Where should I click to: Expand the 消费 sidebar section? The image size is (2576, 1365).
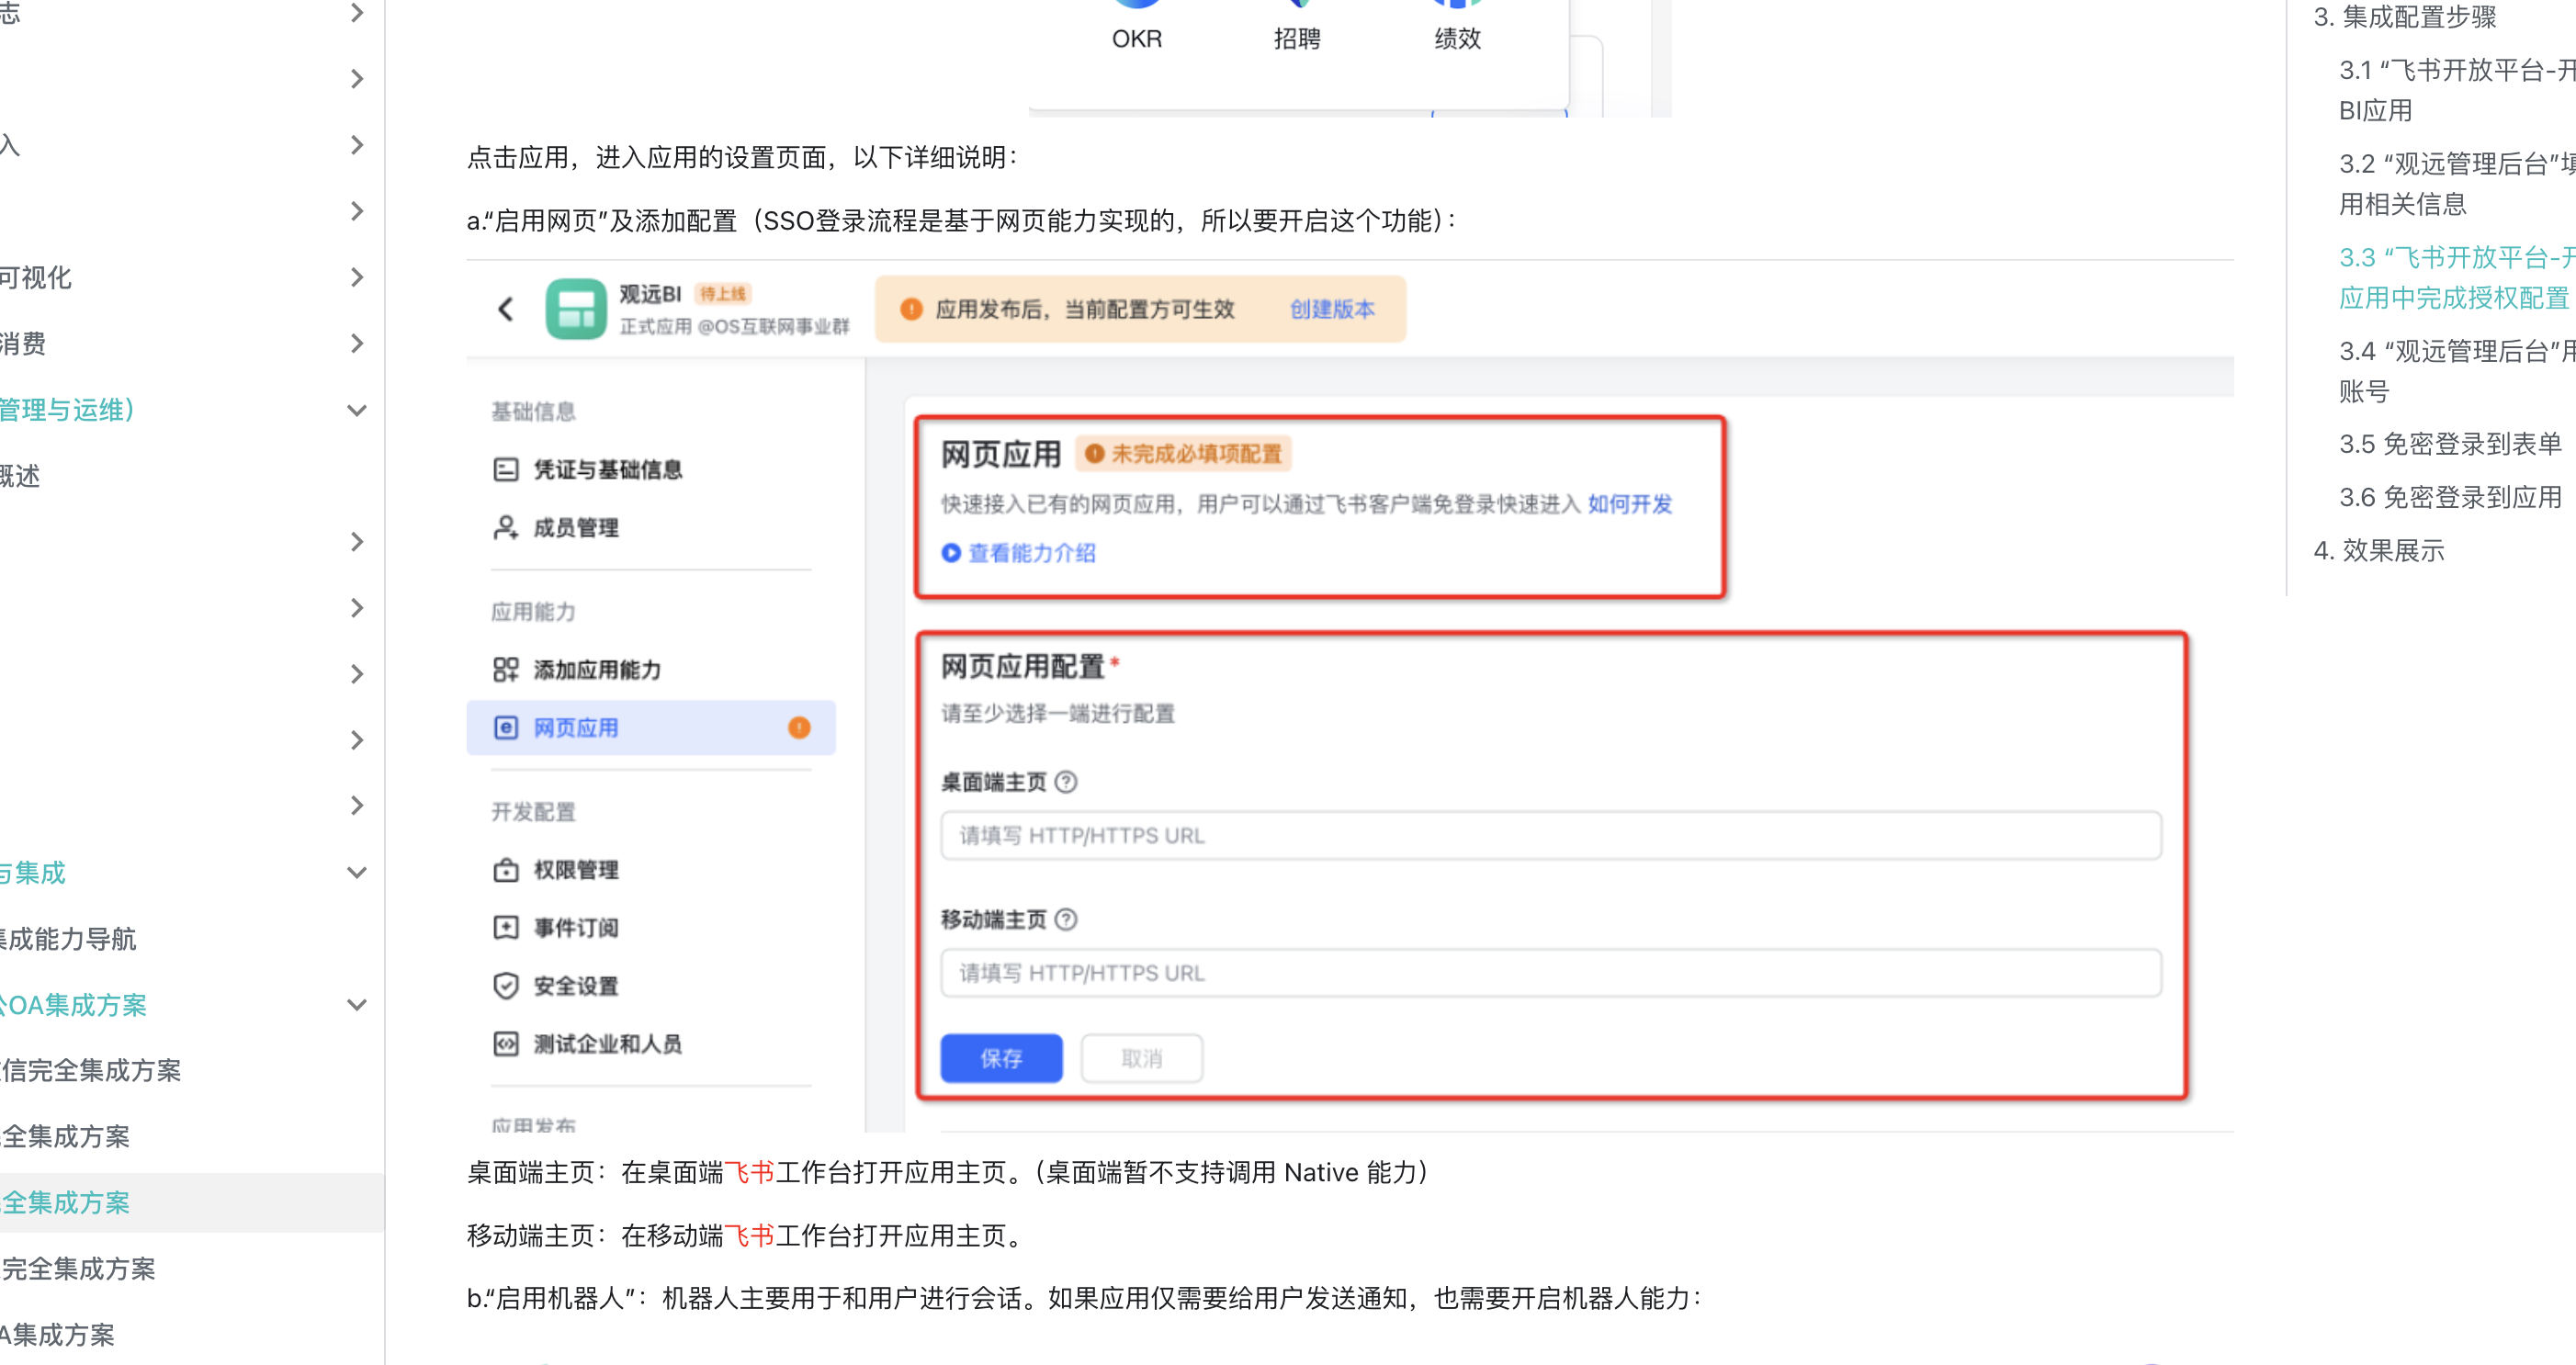tap(357, 343)
